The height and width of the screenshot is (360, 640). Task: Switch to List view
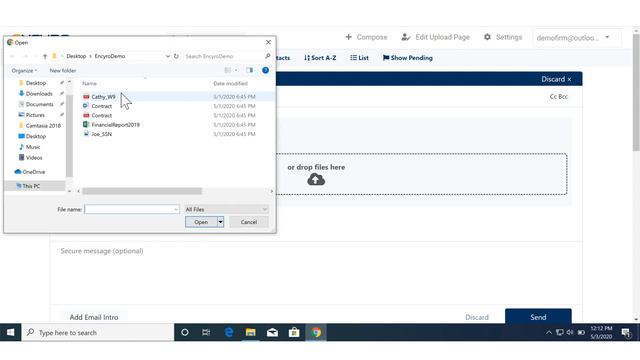(359, 58)
